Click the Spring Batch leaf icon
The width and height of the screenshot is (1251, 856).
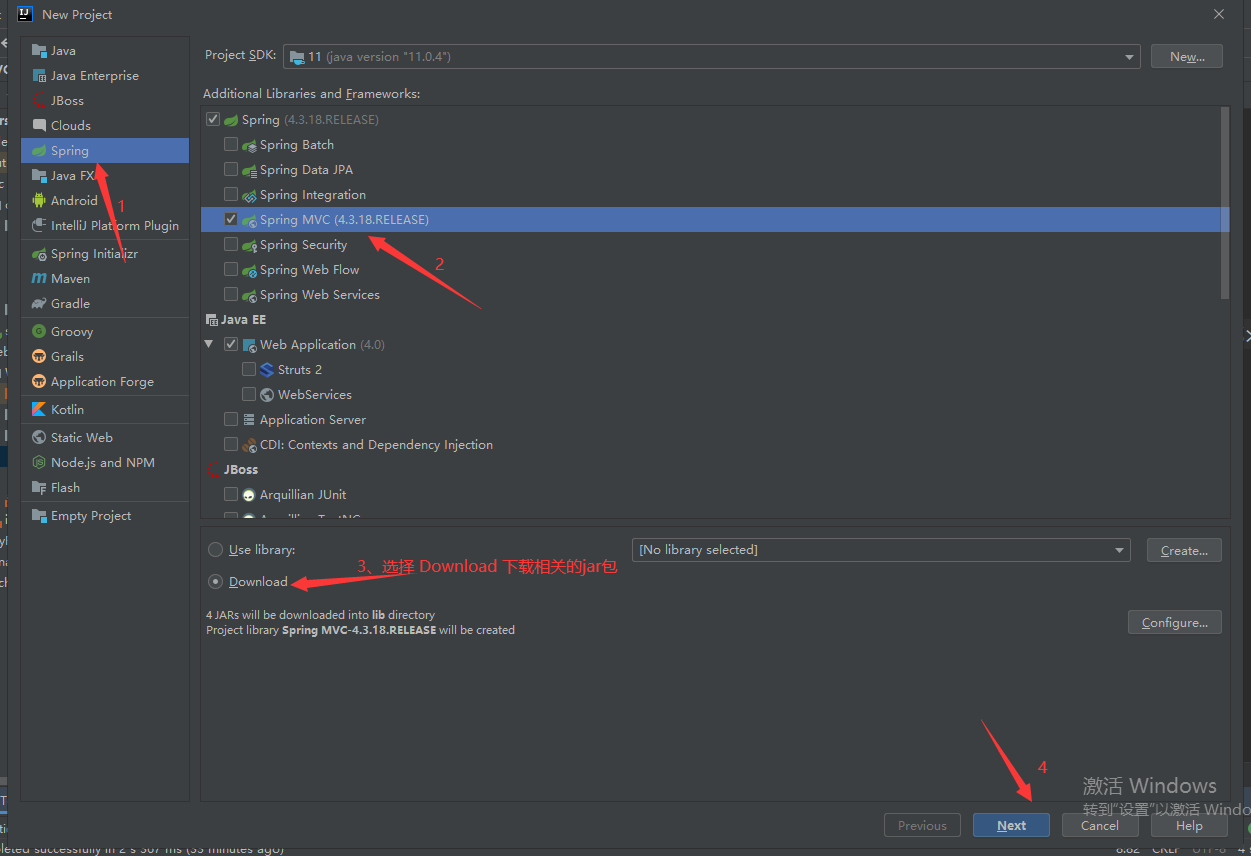249,145
